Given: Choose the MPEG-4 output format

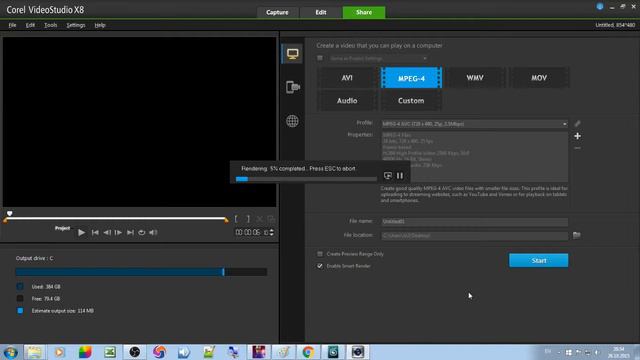Looking at the screenshot, I should pos(411,78).
